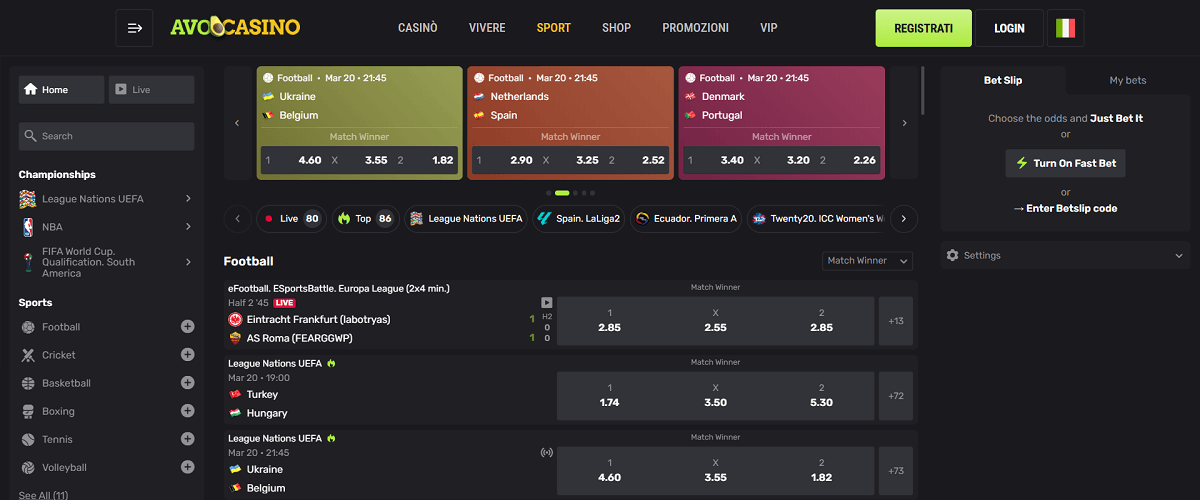Open the Live sidebar button
1200x500 pixels.
pyautogui.click(x=151, y=90)
